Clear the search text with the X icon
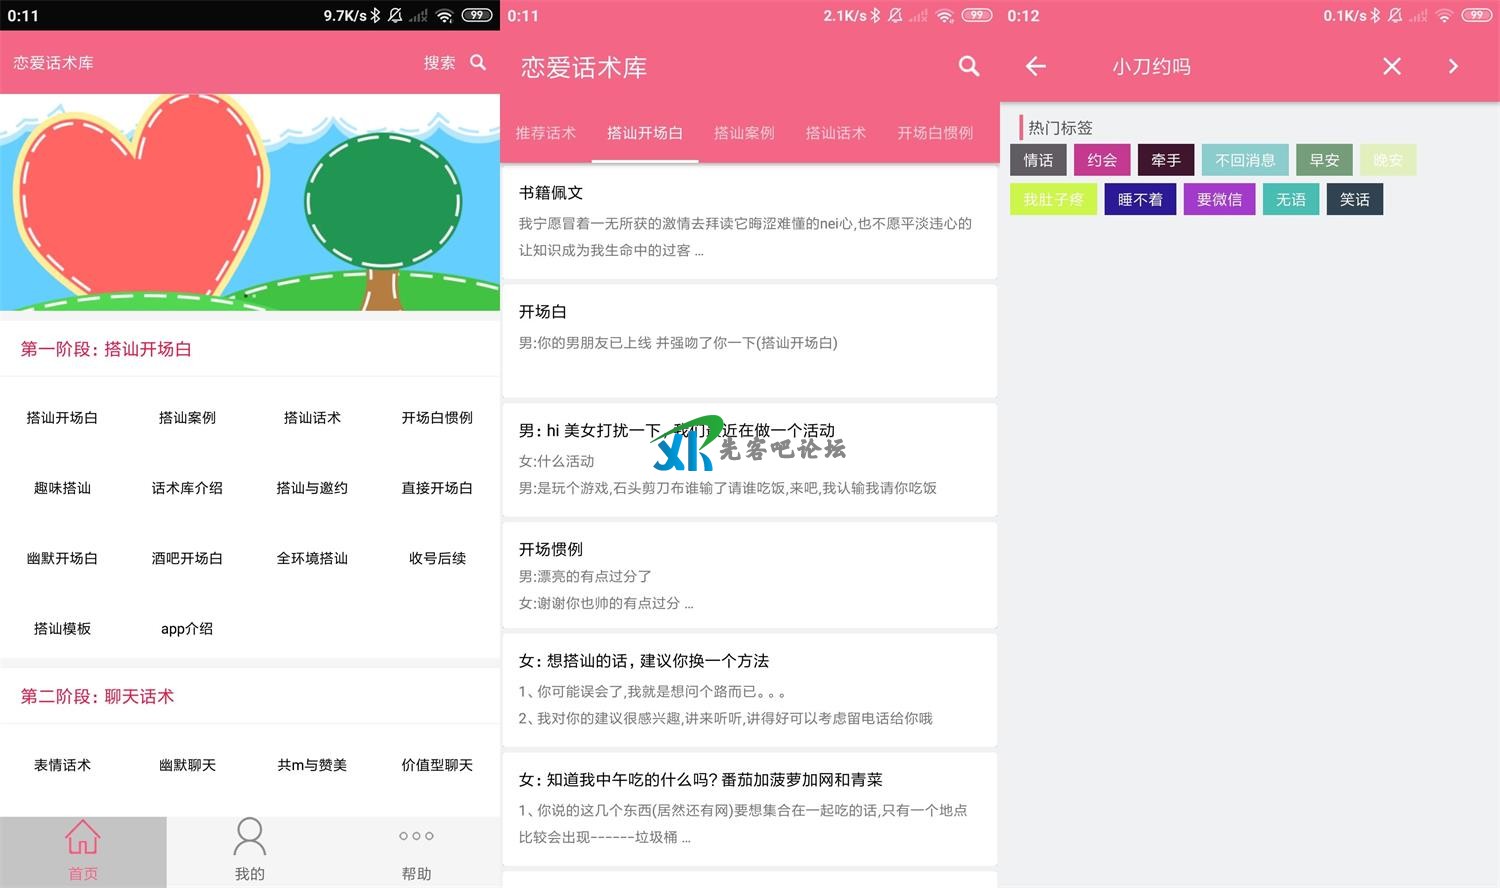This screenshot has width=1500, height=888. click(x=1391, y=66)
